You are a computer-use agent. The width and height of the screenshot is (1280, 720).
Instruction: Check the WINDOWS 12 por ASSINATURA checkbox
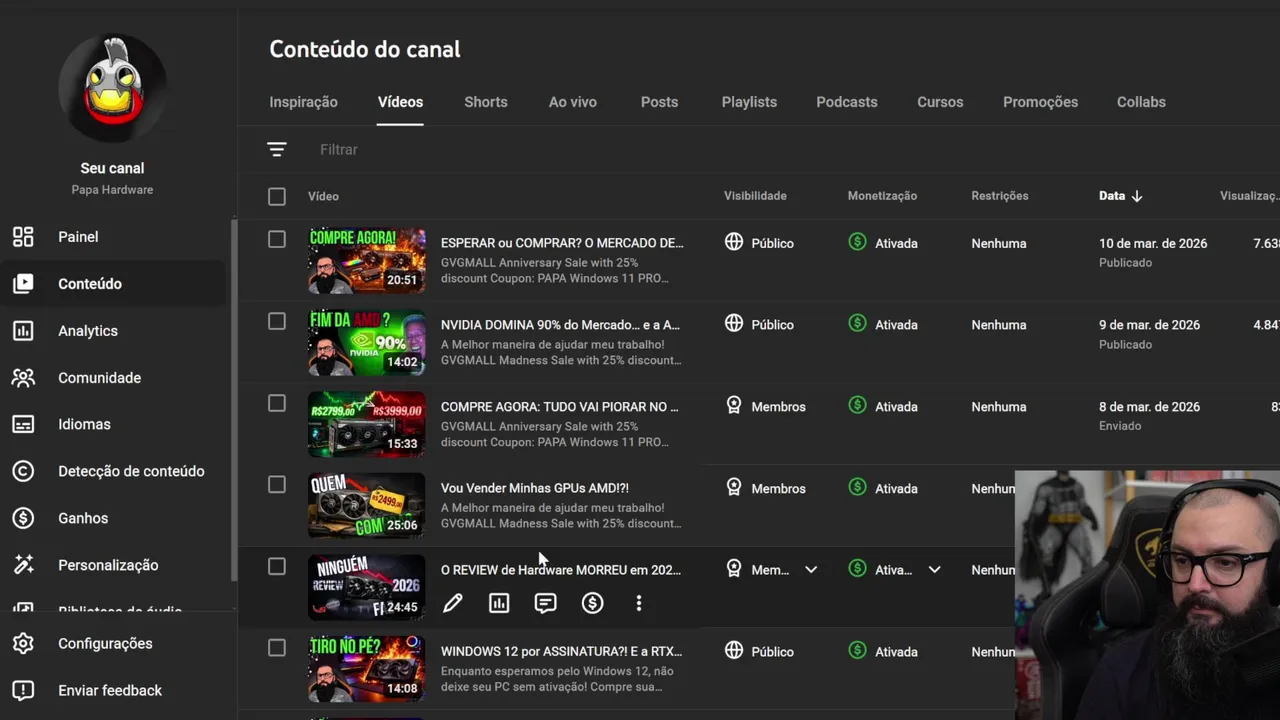click(x=277, y=648)
